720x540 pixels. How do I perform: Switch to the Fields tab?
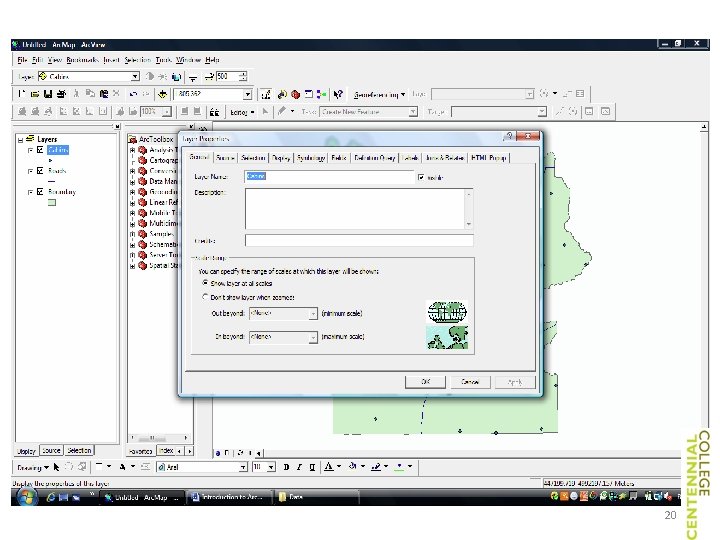tap(339, 158)
